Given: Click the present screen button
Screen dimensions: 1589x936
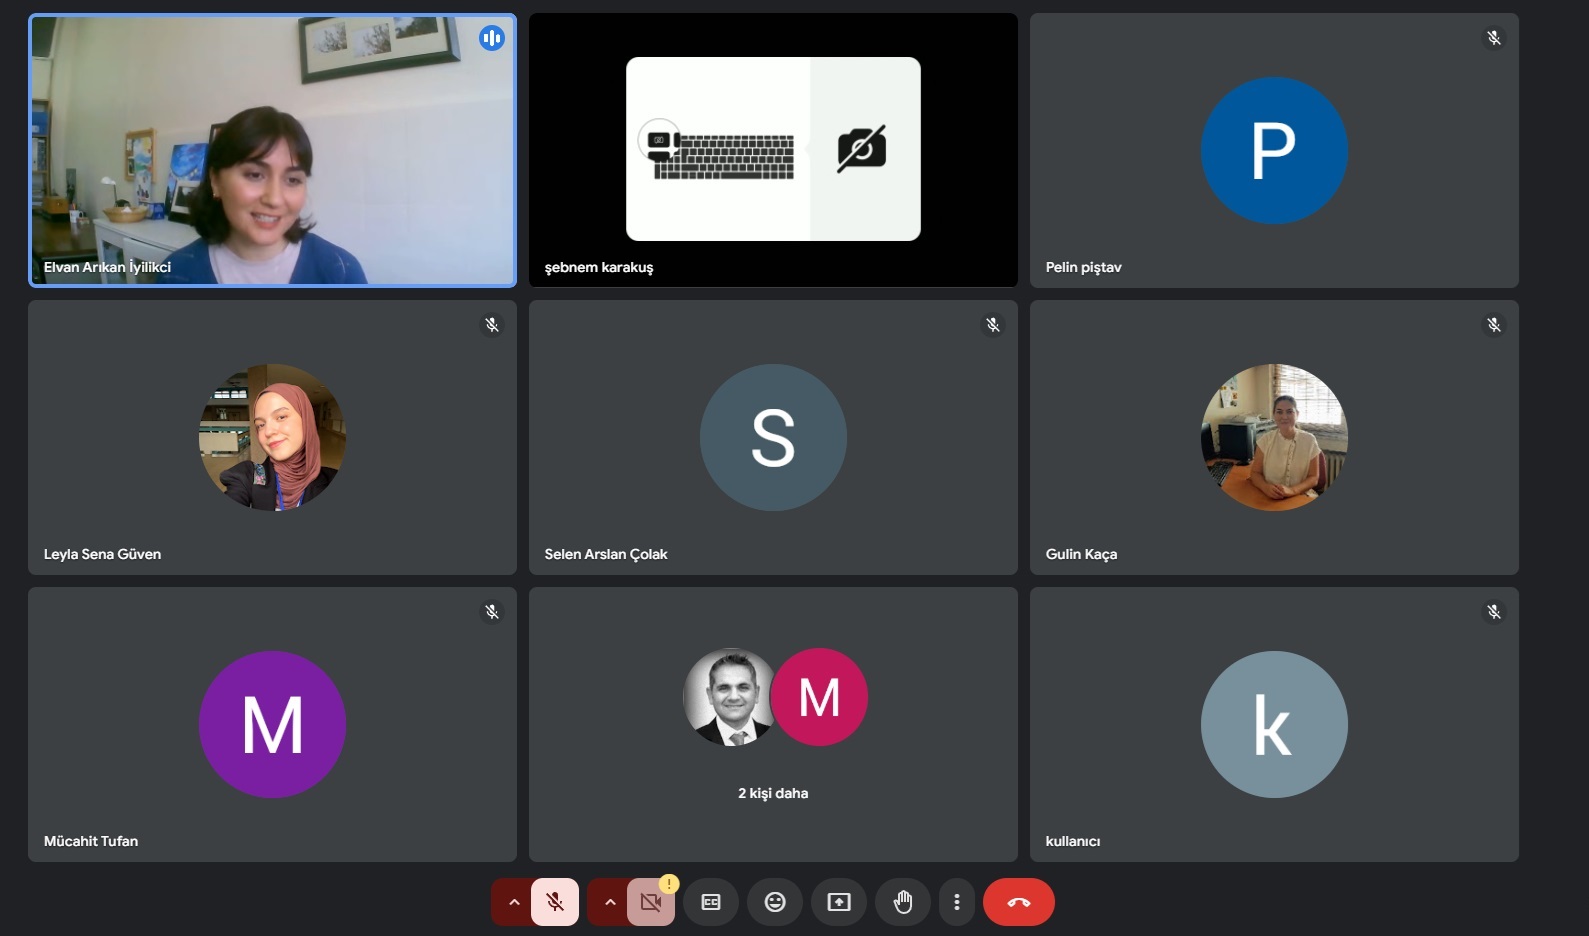Looking at the screenshot, I should click(838, 902).
